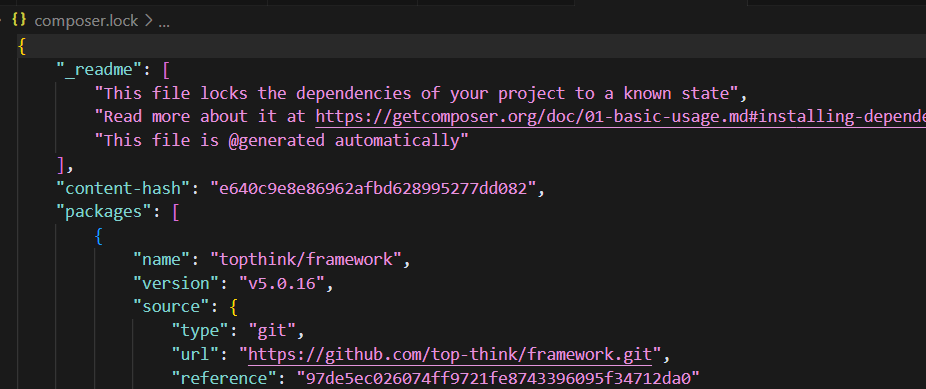Open the getcomposer.org documentation link
926x389 pixels.
coord(621,117)
